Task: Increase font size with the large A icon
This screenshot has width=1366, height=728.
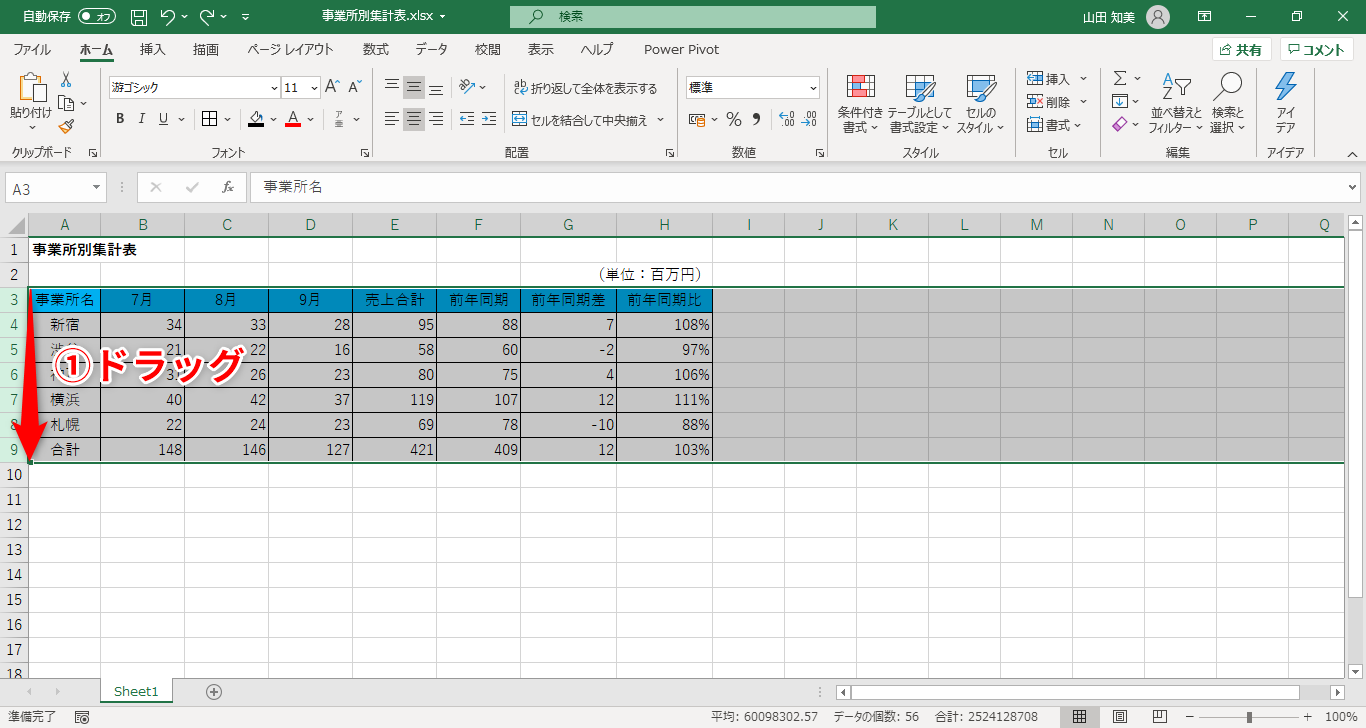Action: tap(333, 87)
